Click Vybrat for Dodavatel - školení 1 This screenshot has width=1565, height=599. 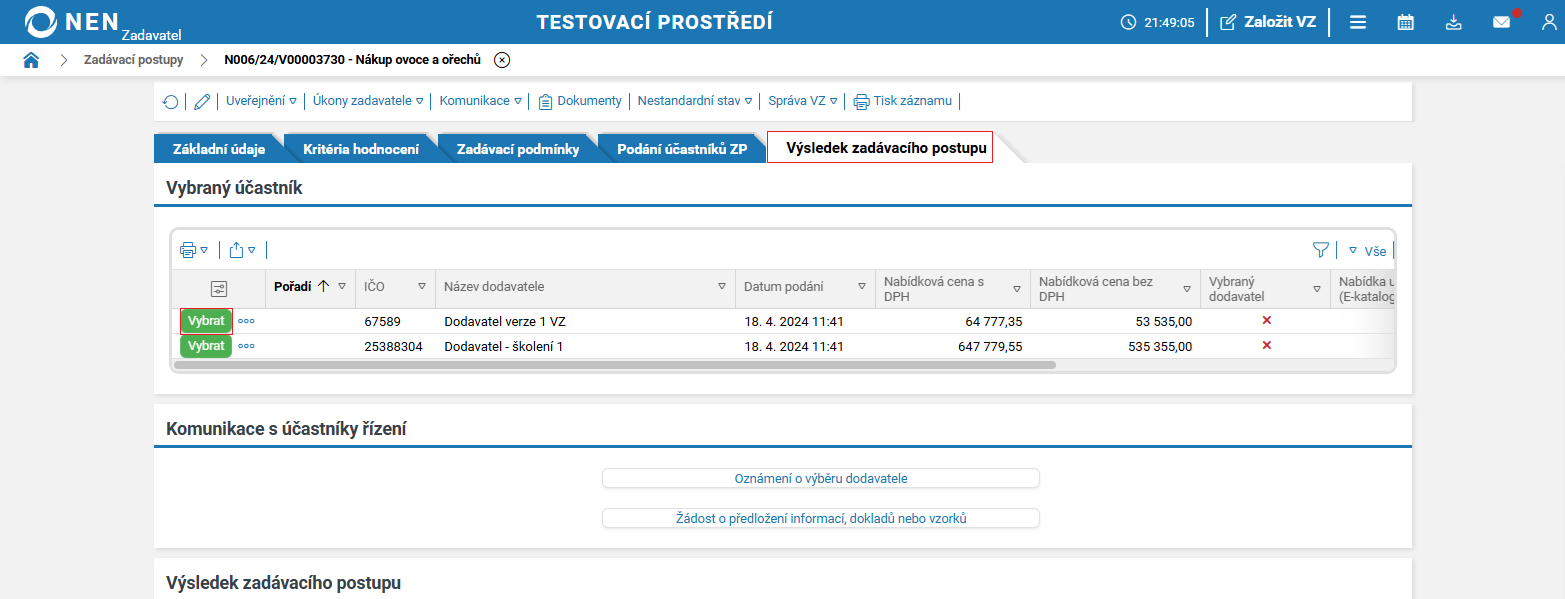[x=206, y=346]
